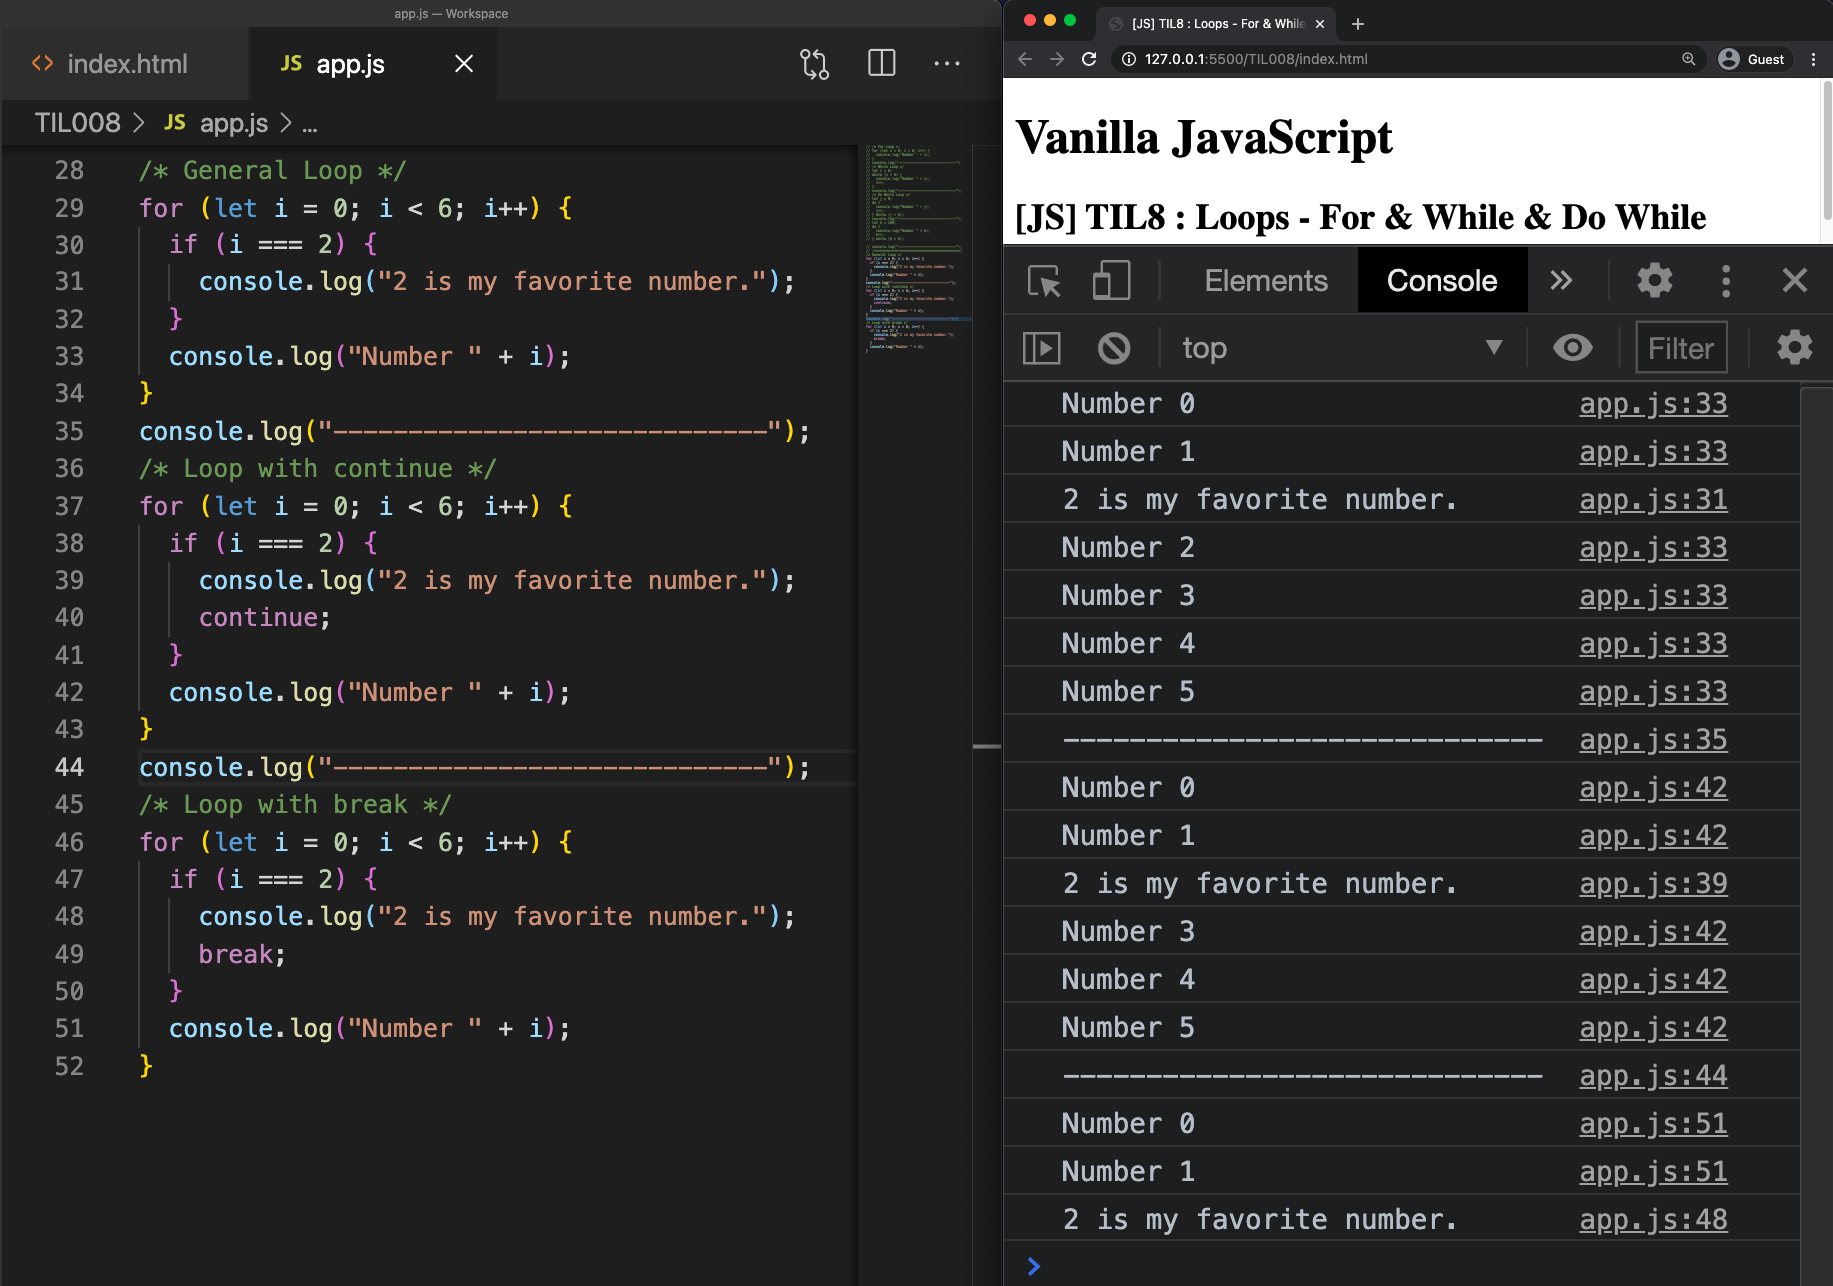
Task: Close the app.js editor tab
Action: click(x=464, y=64)
